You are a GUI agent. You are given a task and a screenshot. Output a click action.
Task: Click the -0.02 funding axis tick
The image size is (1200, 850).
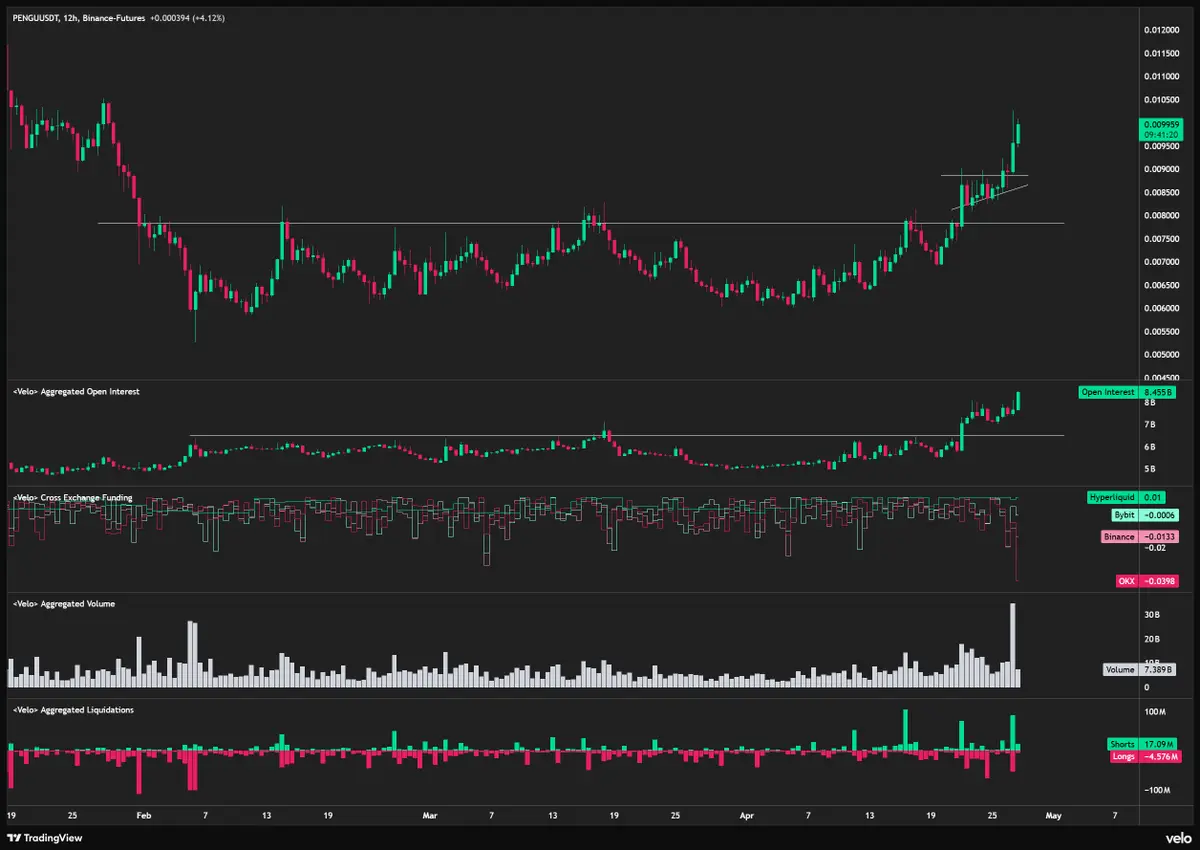(x=1154, y=548)
